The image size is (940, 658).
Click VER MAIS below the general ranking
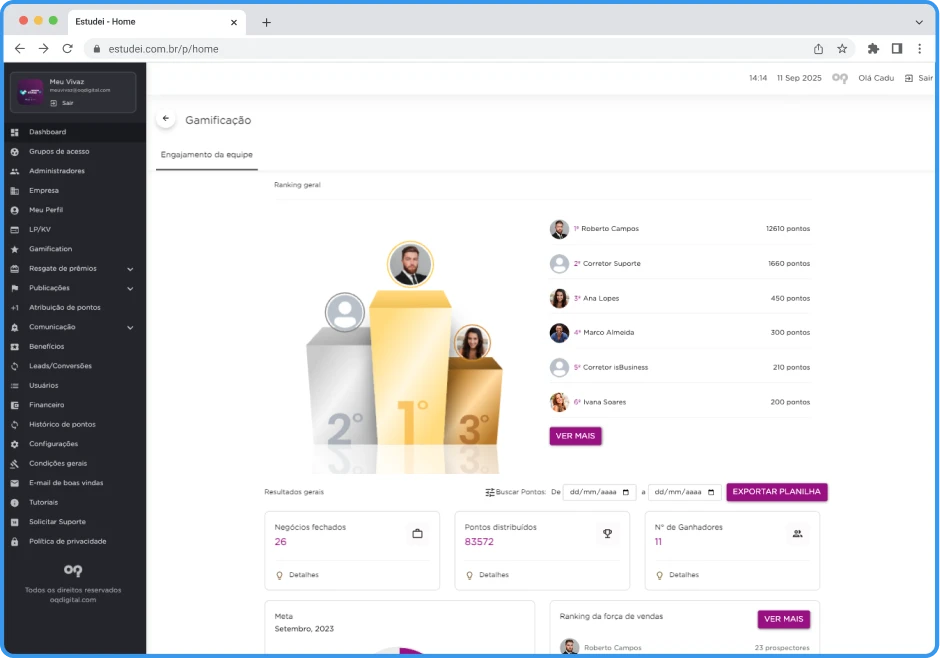(575, 436)
